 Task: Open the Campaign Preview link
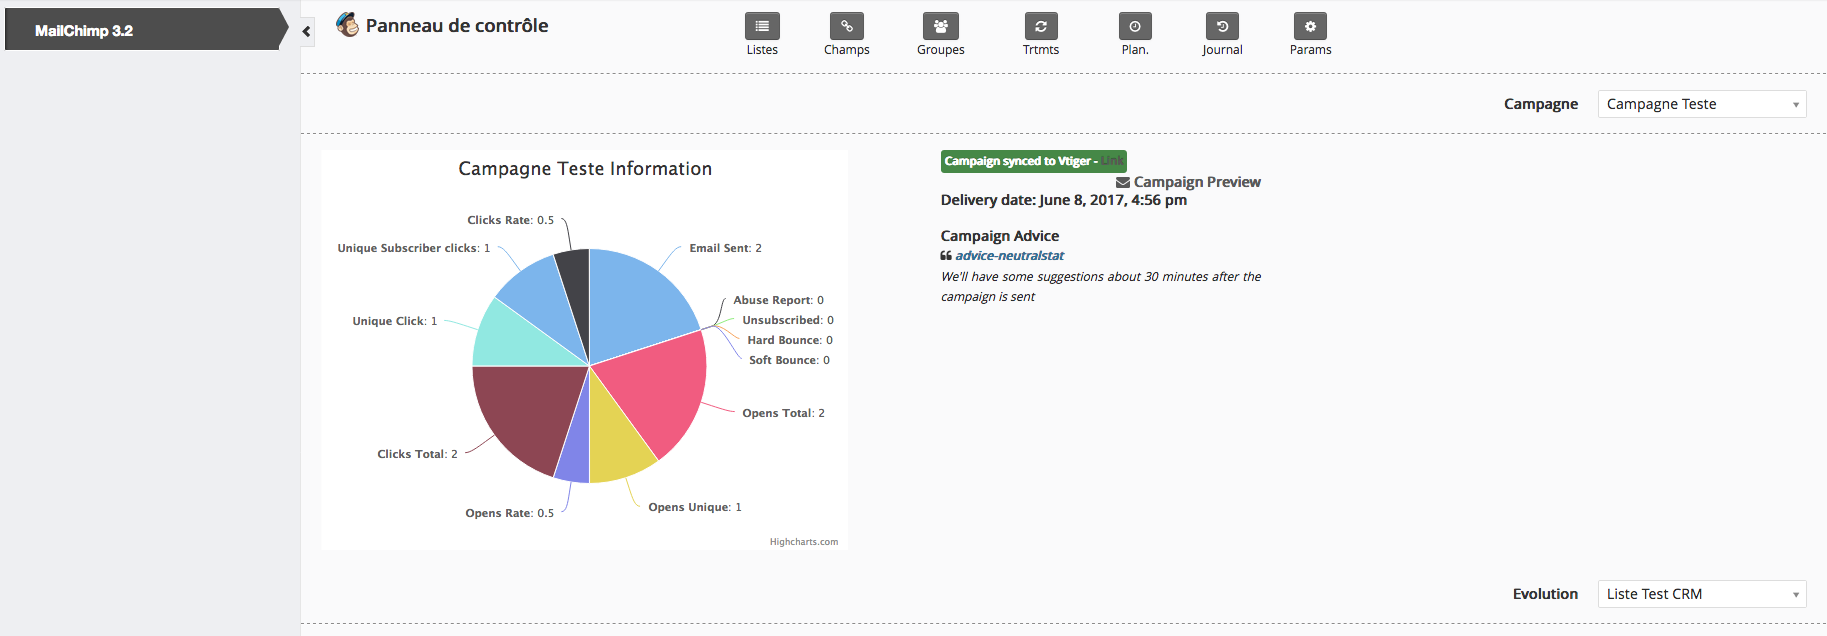click(x=1196, y=182)
